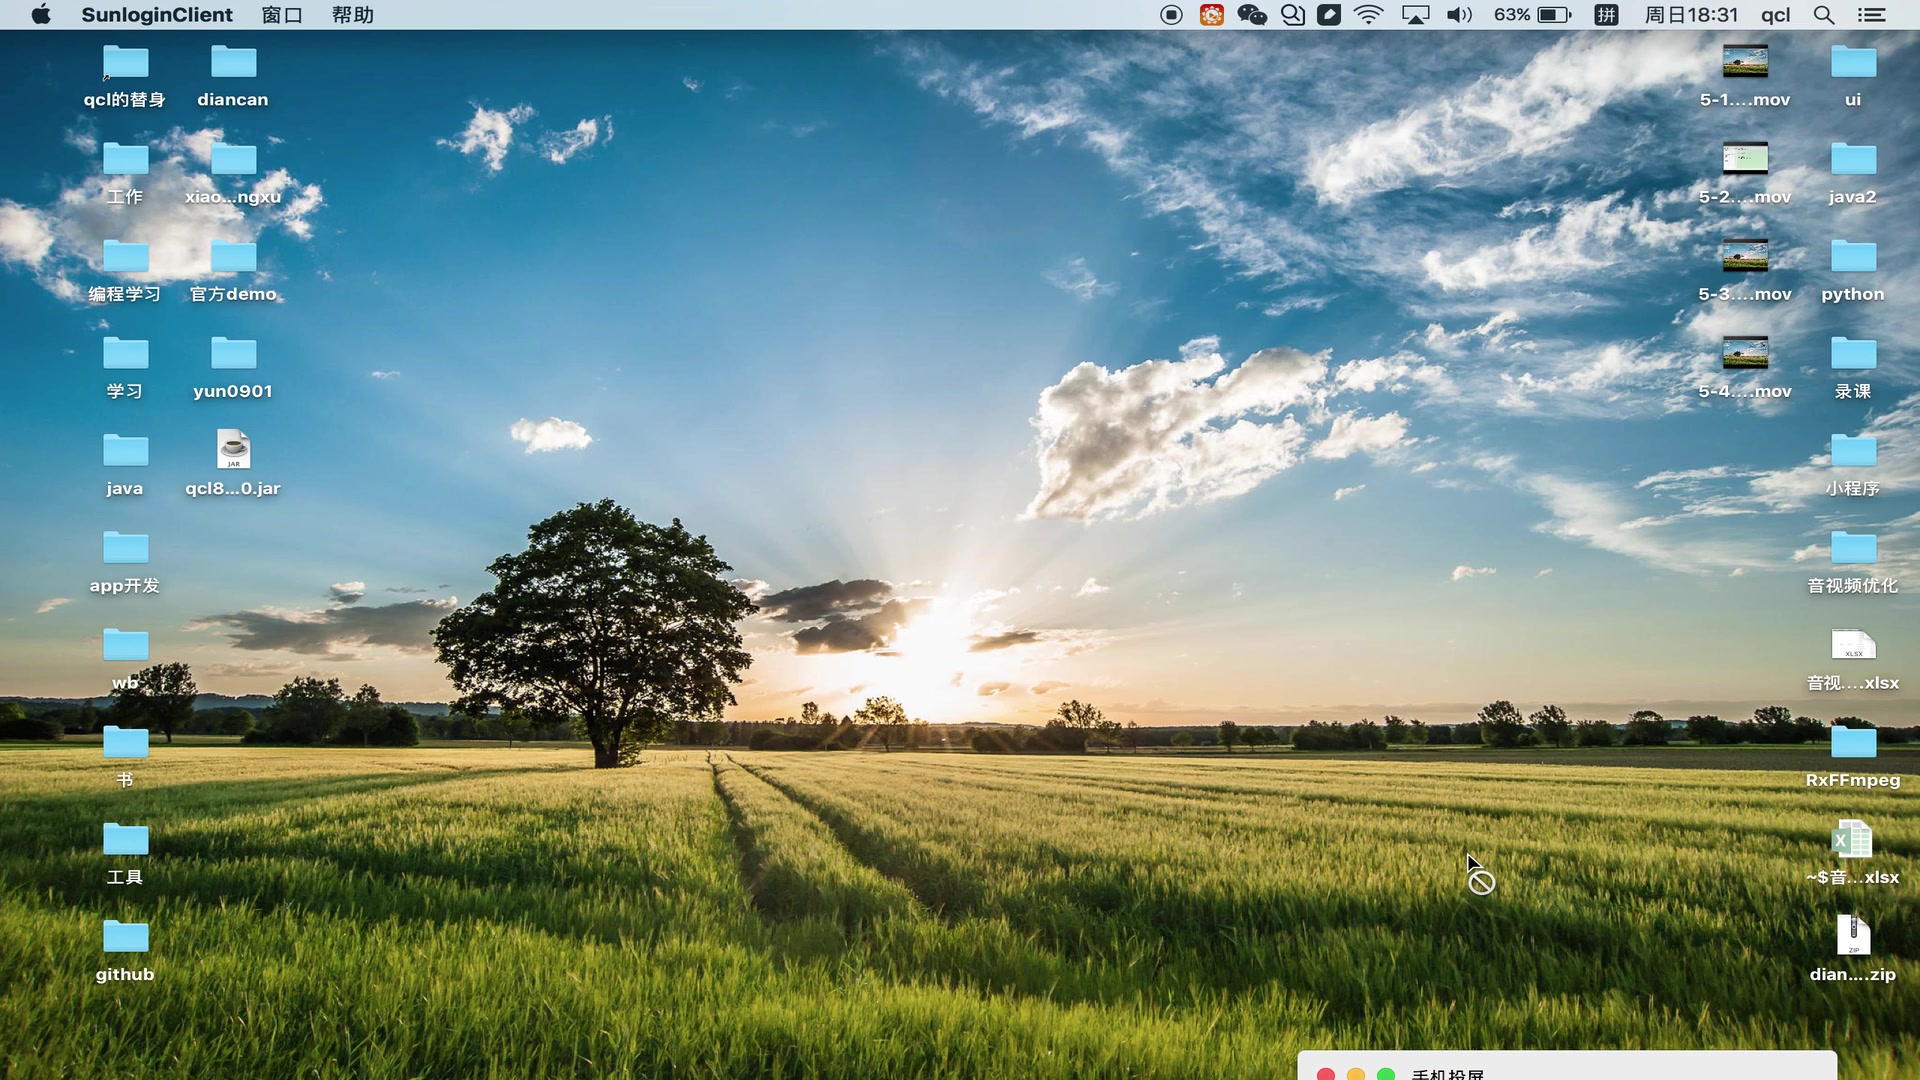Select the xiao...ngxu folder

click(x=233, y=173)
